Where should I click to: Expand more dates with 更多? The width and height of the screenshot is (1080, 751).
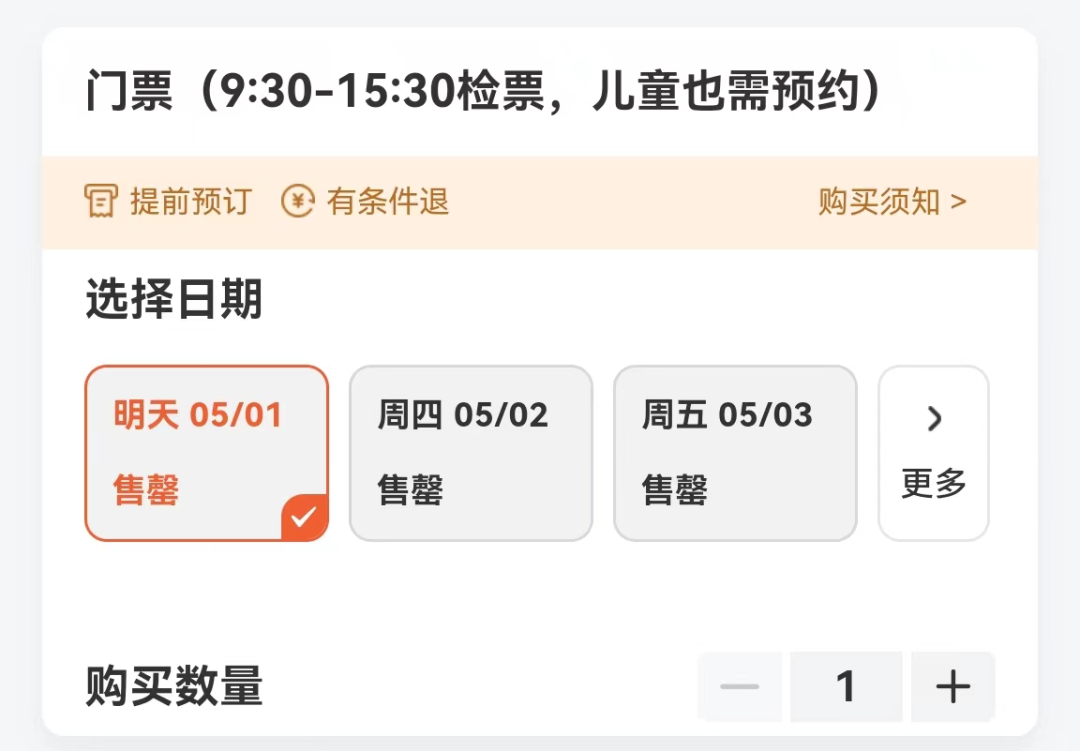[x=933, y=453]
